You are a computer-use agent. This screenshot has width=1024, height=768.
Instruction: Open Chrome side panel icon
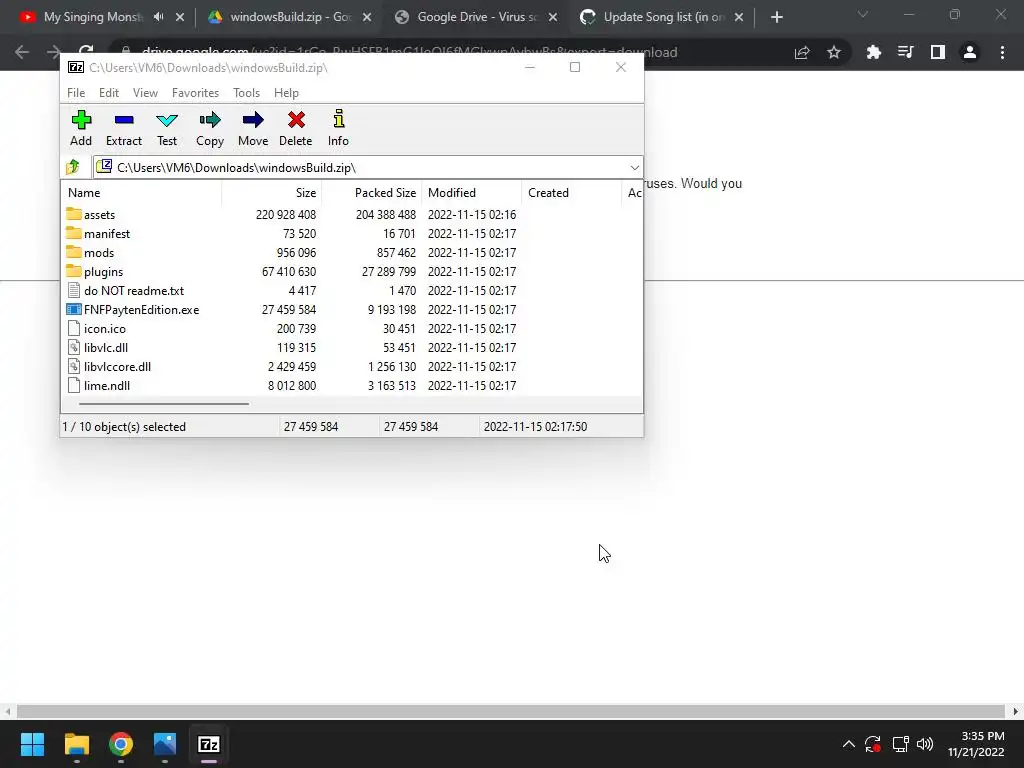938,52
